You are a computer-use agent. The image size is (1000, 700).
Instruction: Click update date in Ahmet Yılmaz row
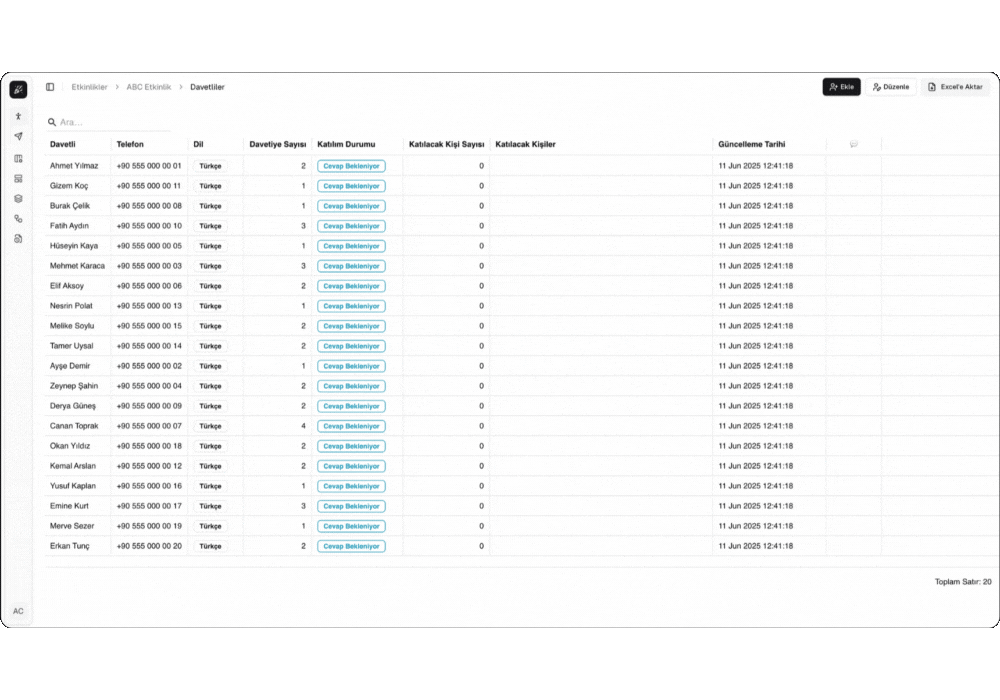(756, 166)
